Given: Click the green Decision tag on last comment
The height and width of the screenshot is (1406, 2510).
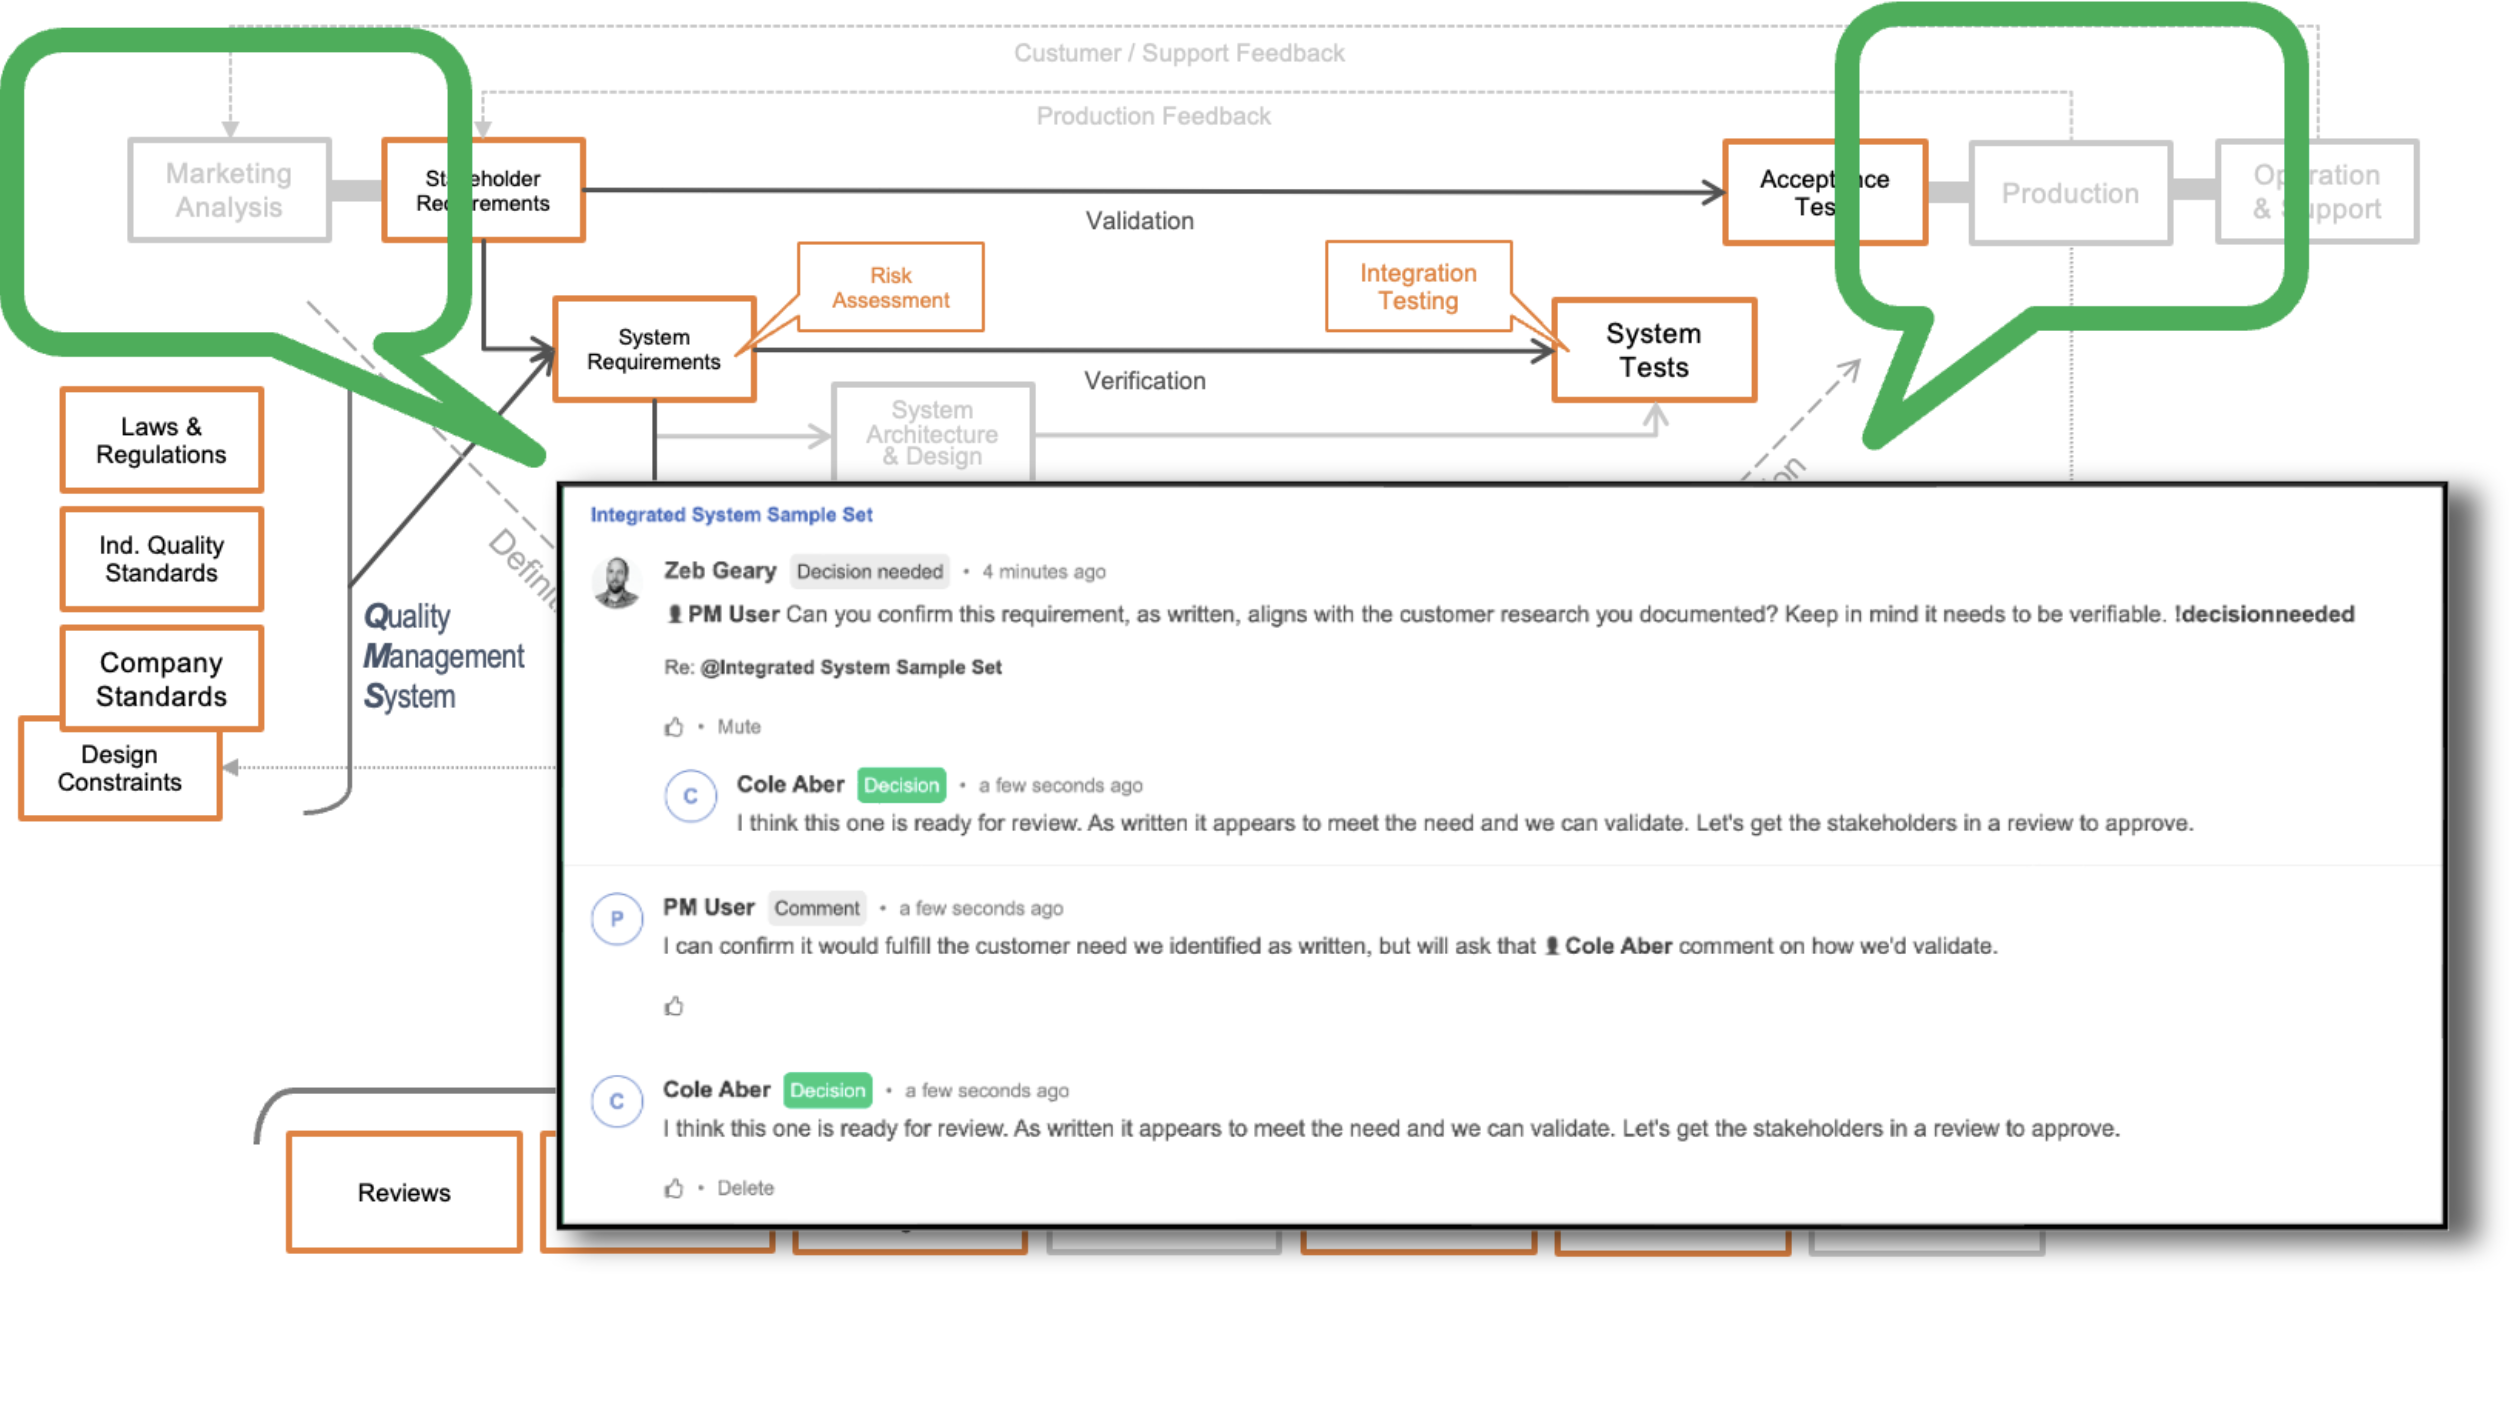Looking at the screenshot, I should (x=827, y=1090).
